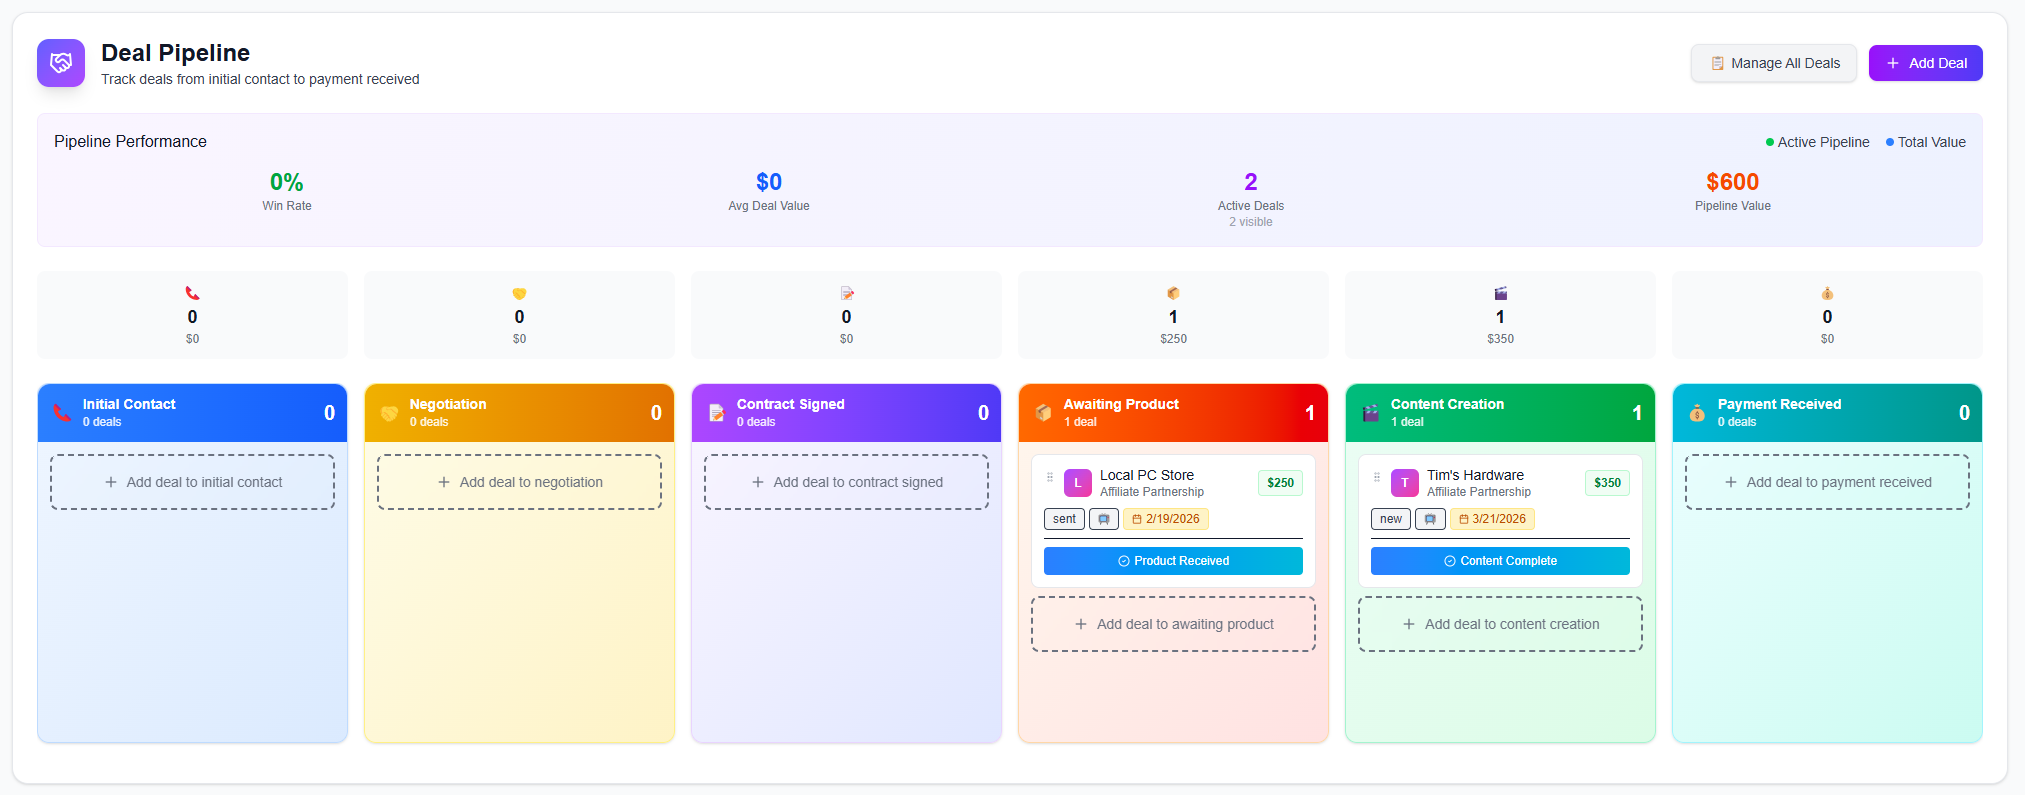The image size is (2025, 795).
Task: Click the clapperboard icon in Content Creation header
Action: point(1370,413)
